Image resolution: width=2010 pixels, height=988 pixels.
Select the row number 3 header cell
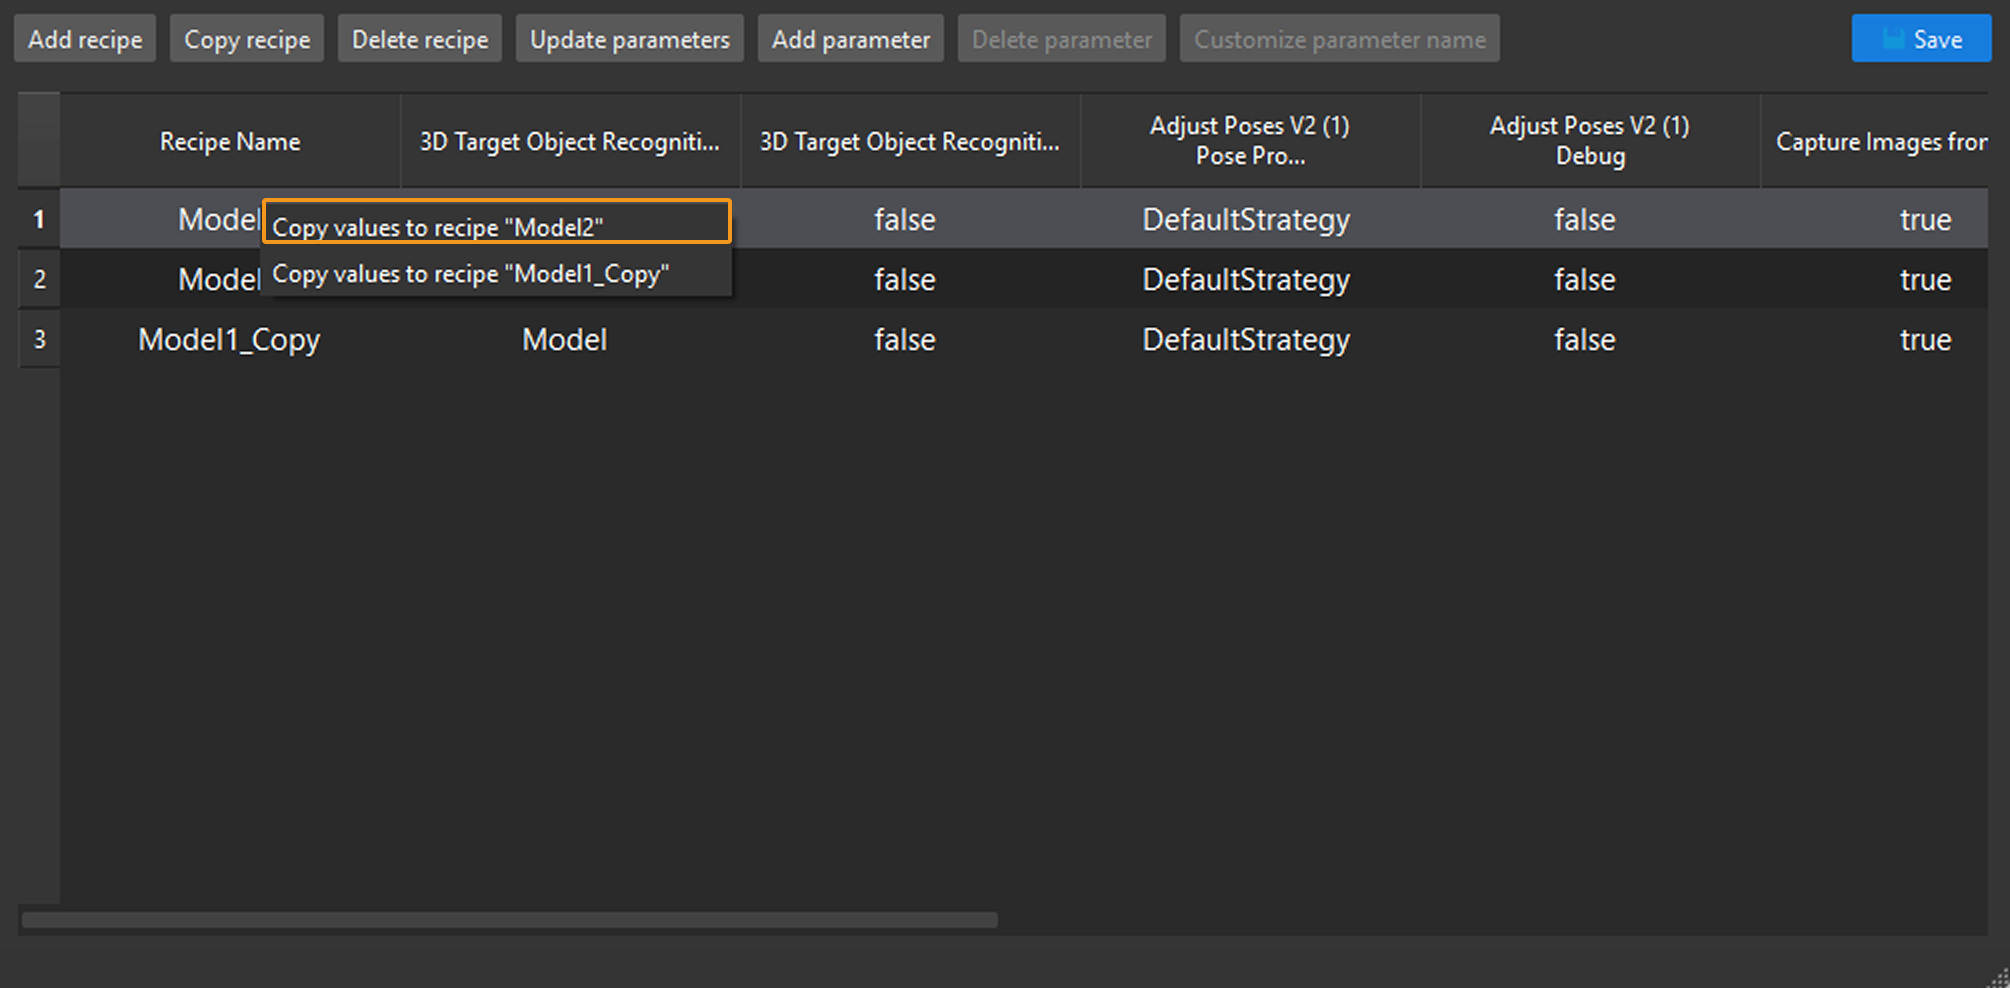point(39,339)
